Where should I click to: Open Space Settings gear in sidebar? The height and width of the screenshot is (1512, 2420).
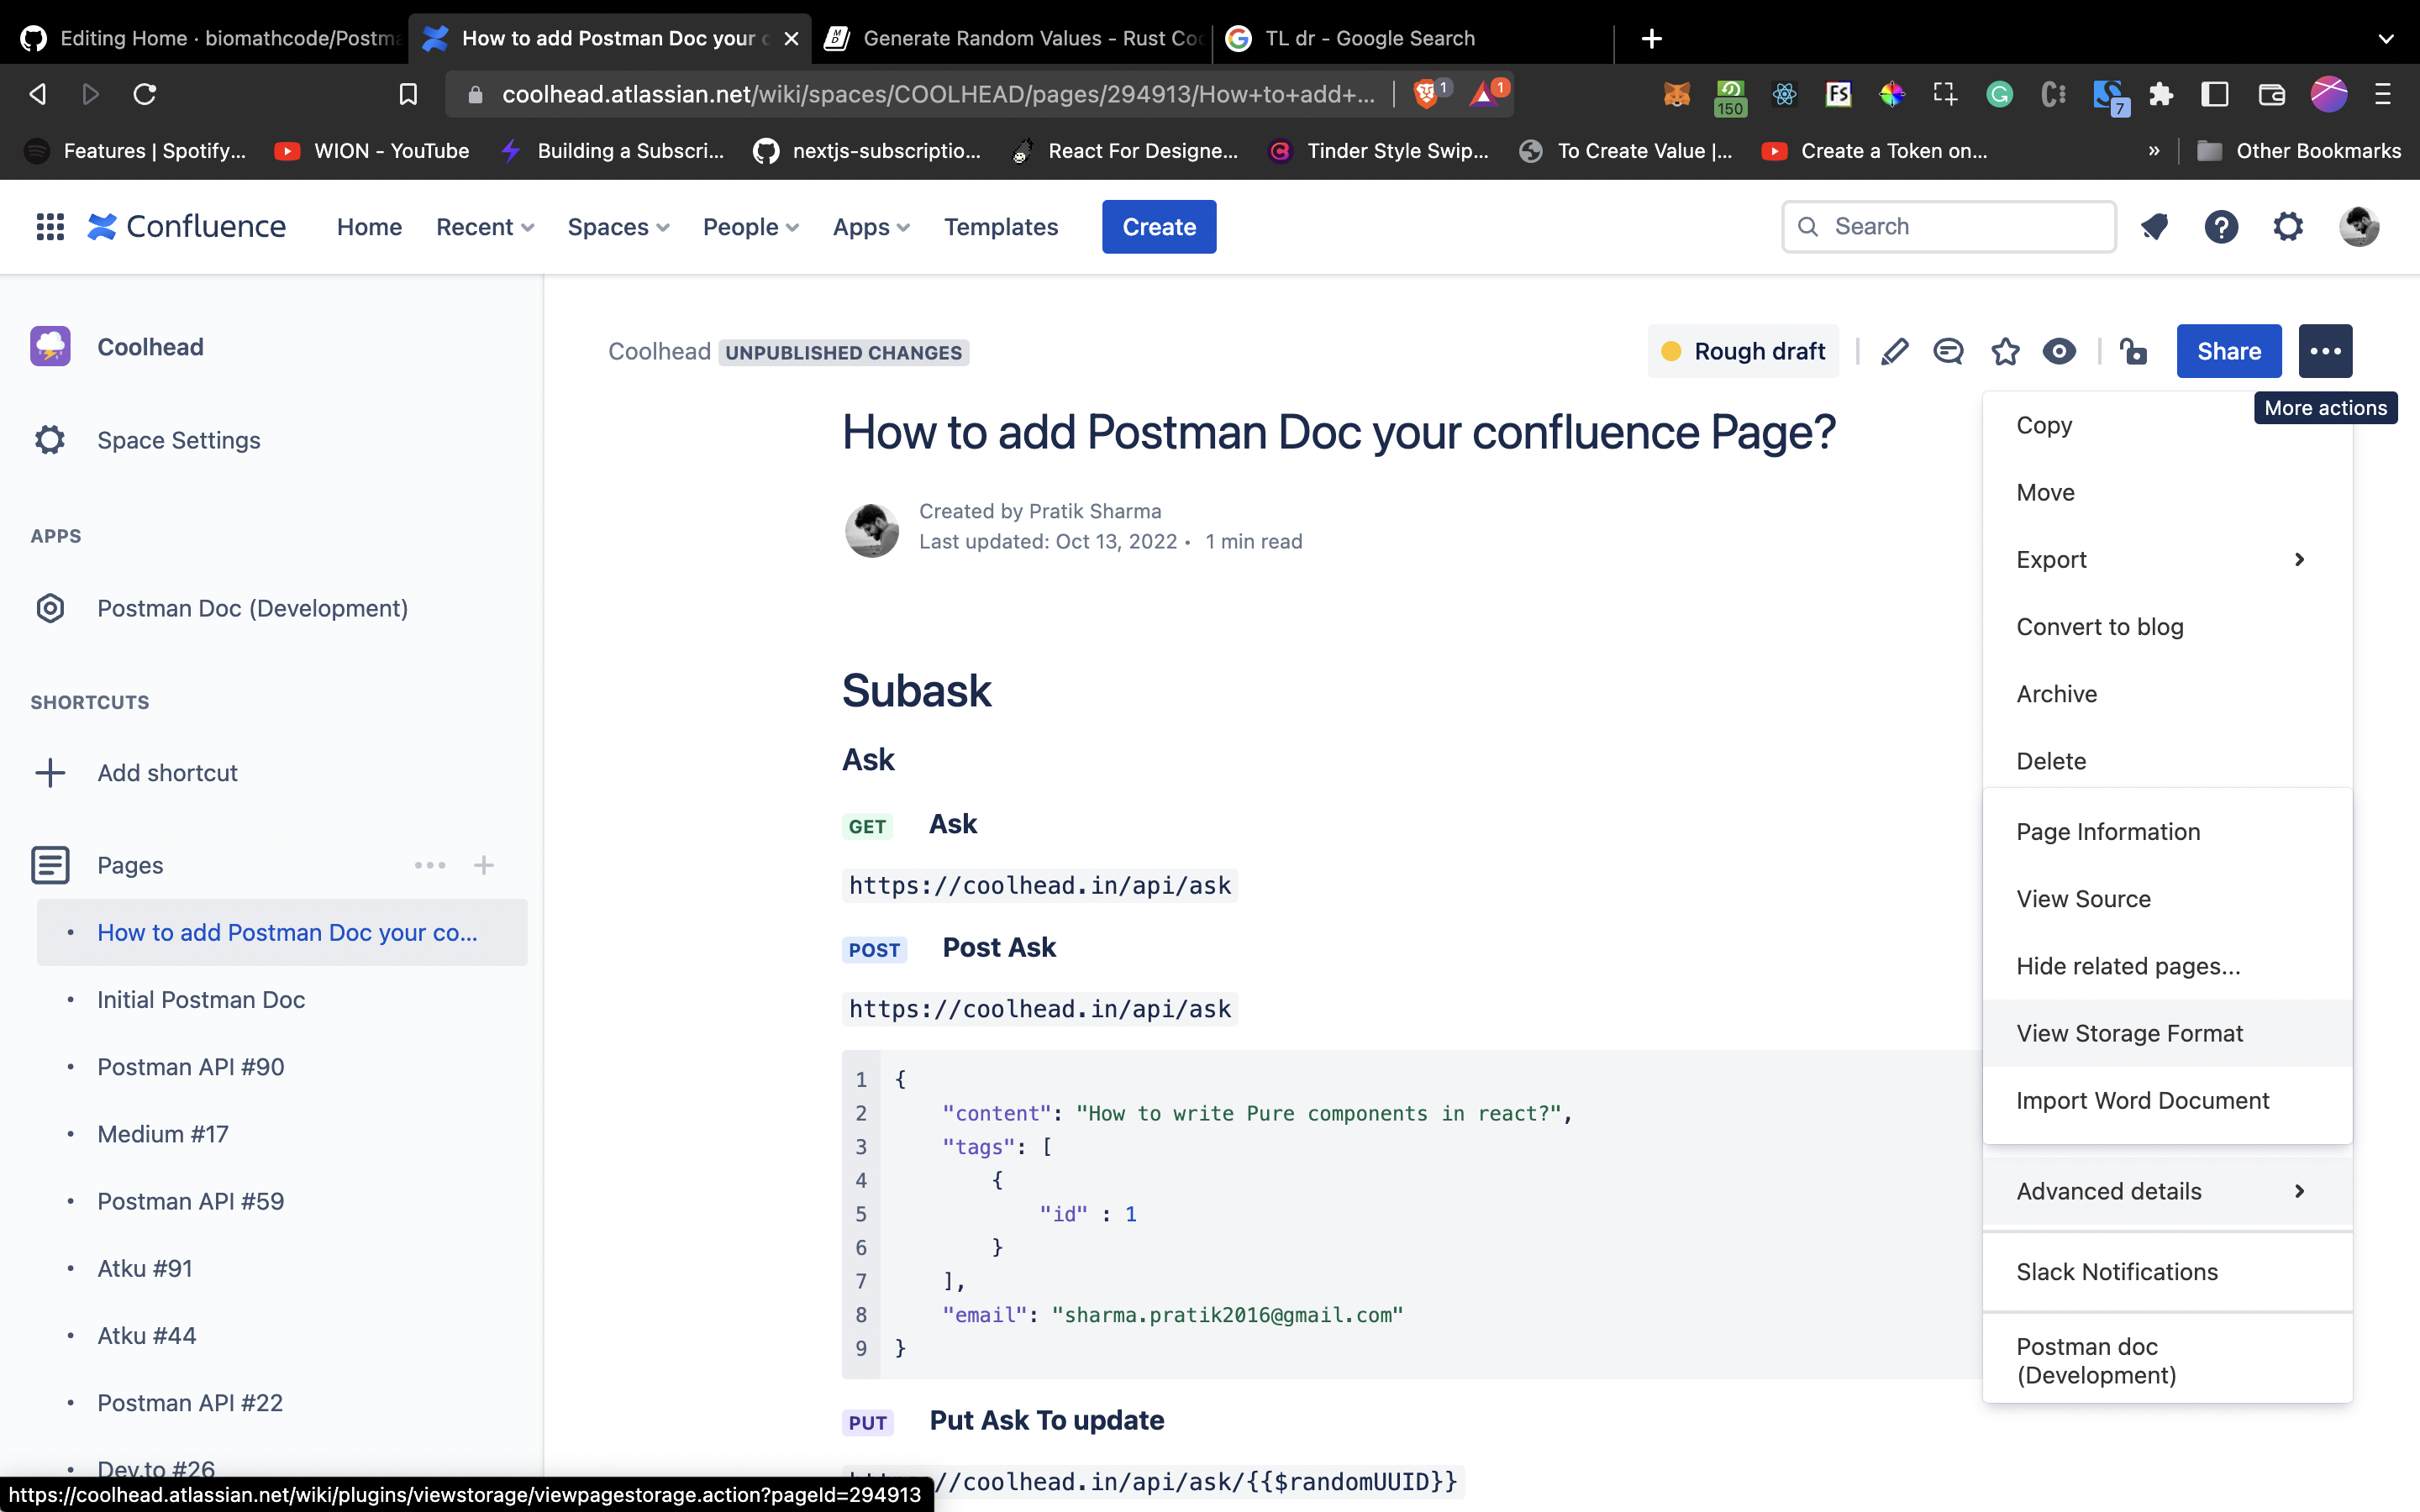click(50, 440)
